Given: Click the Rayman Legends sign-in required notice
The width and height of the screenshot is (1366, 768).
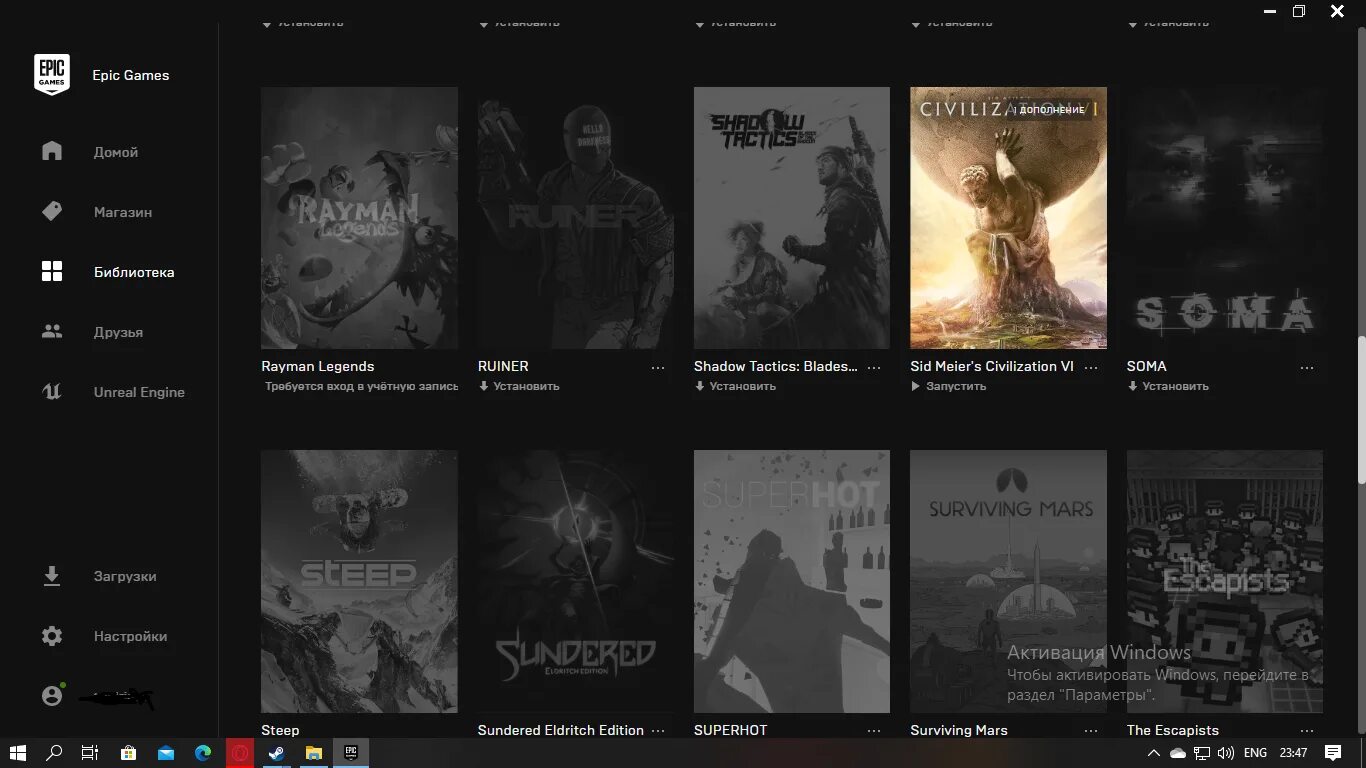Looking at the screenshot, I should pos(361,386).
